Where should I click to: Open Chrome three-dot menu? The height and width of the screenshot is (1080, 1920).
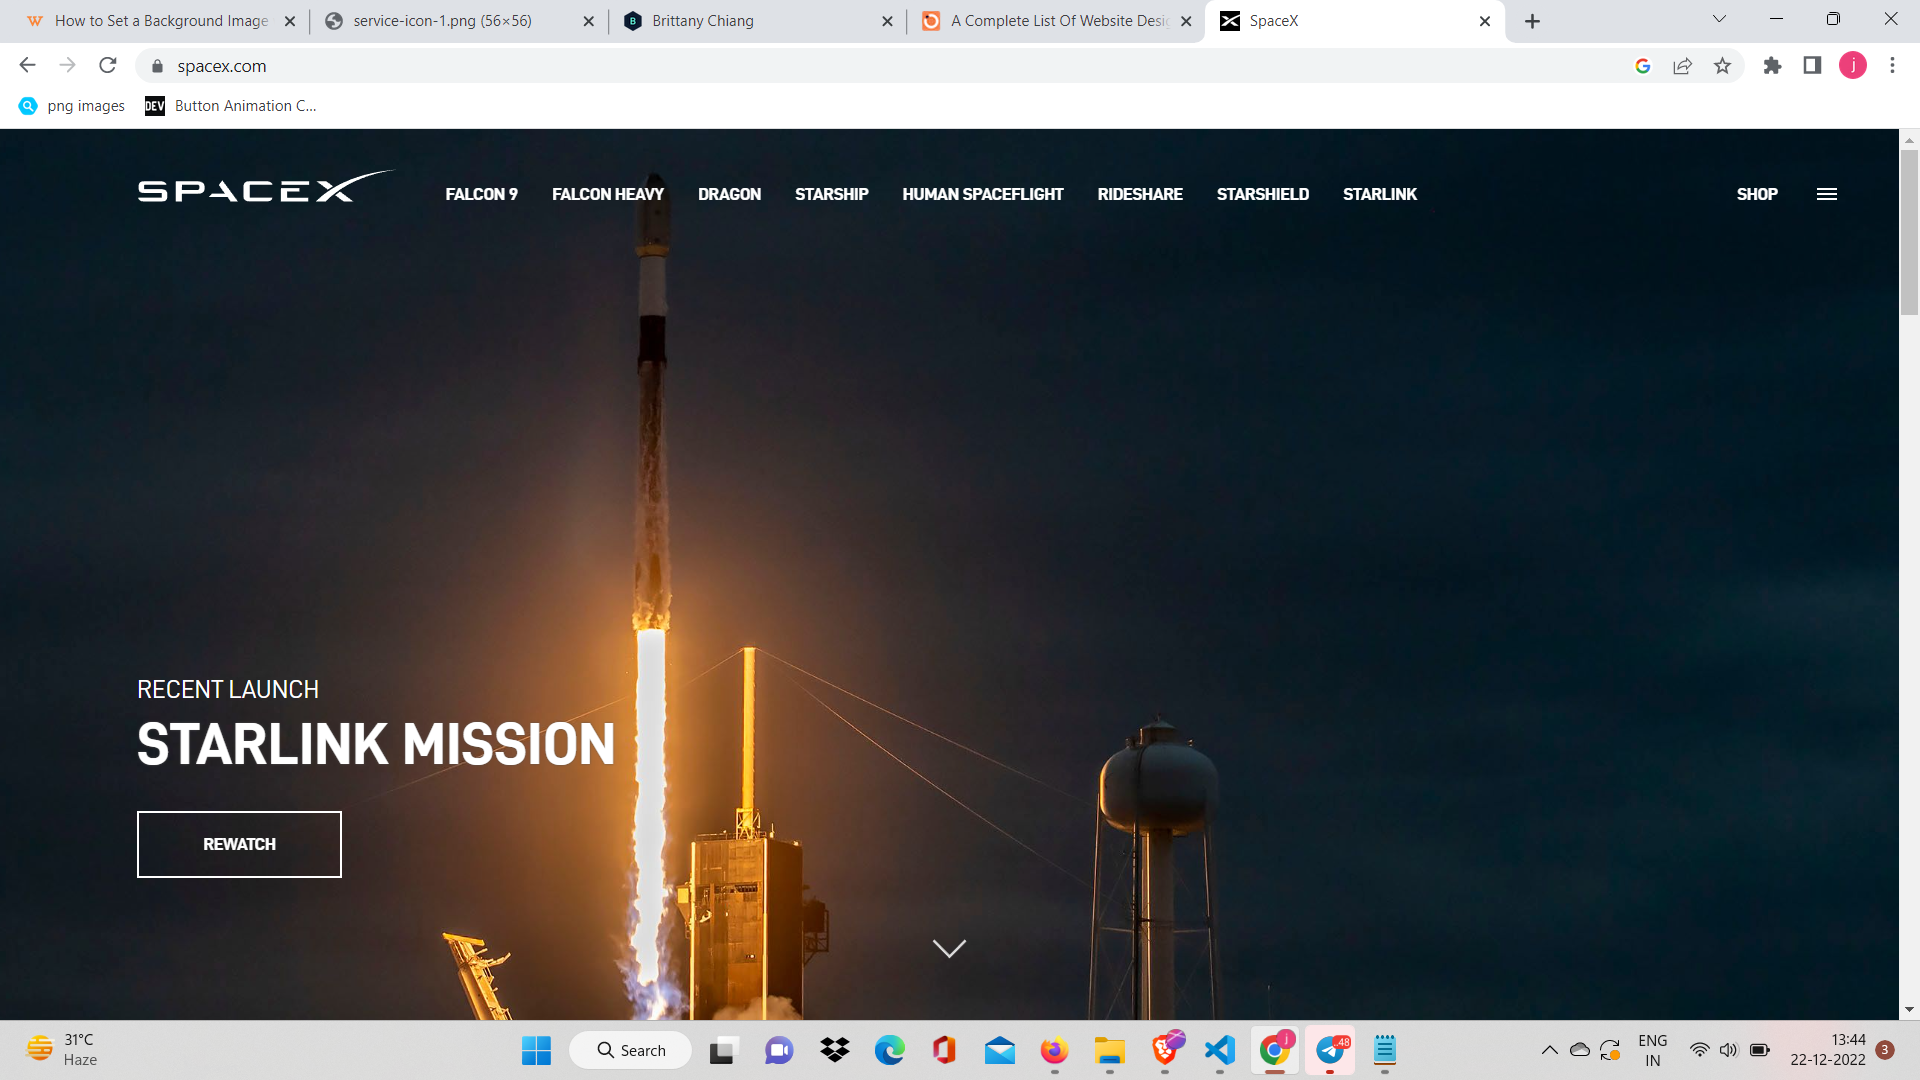pos(1892,66)
